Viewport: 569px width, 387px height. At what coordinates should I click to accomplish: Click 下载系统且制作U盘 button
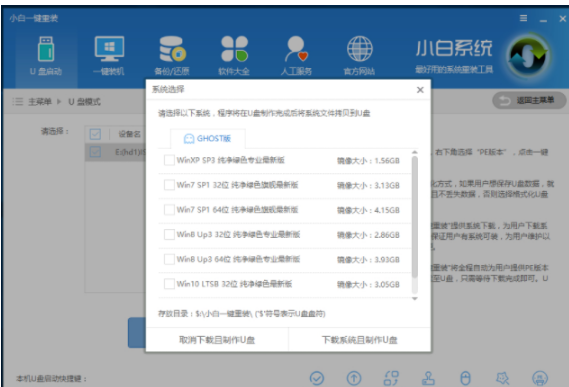360,340
